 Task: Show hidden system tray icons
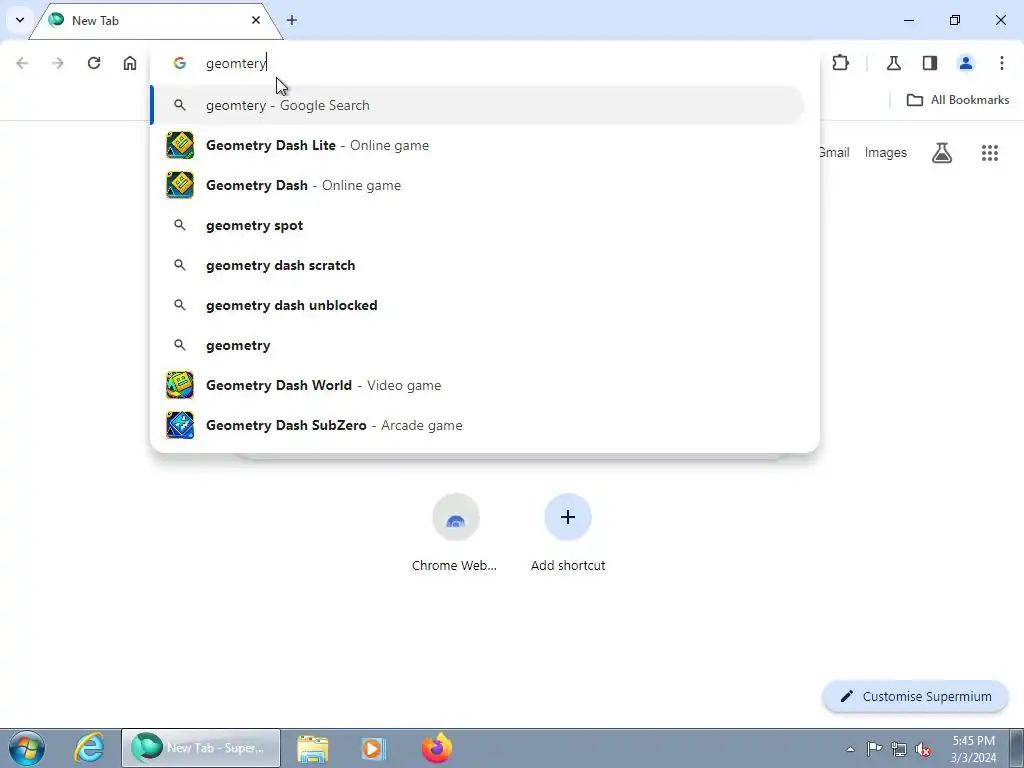click(x=850, y=749)
